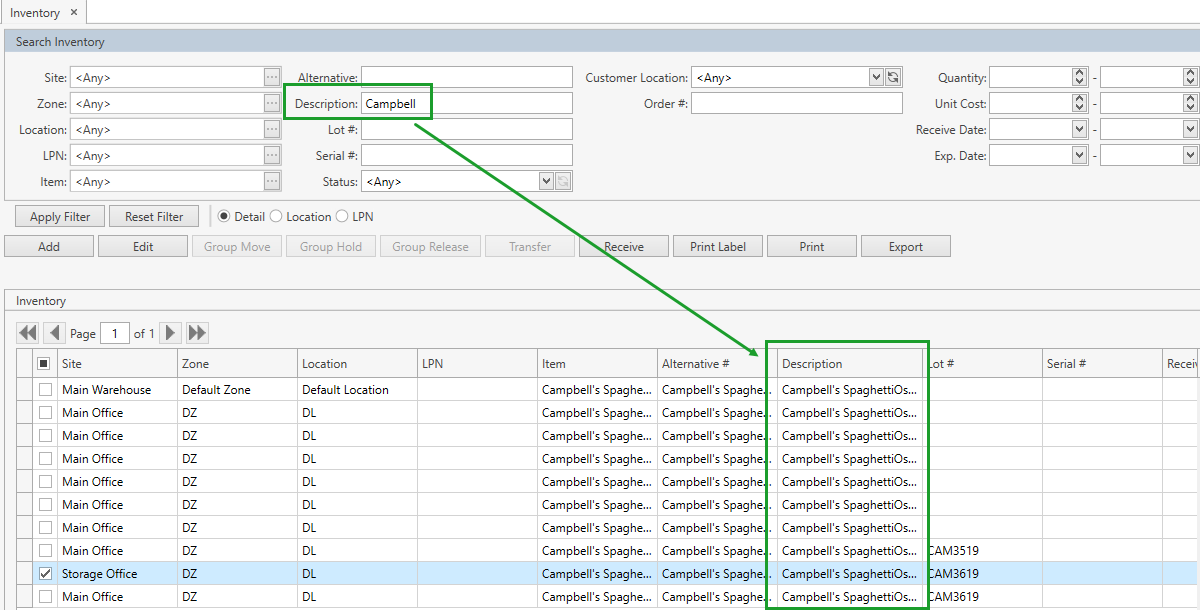
Task: Refresh the Customer Location list
Action: [x=891, y=77]
